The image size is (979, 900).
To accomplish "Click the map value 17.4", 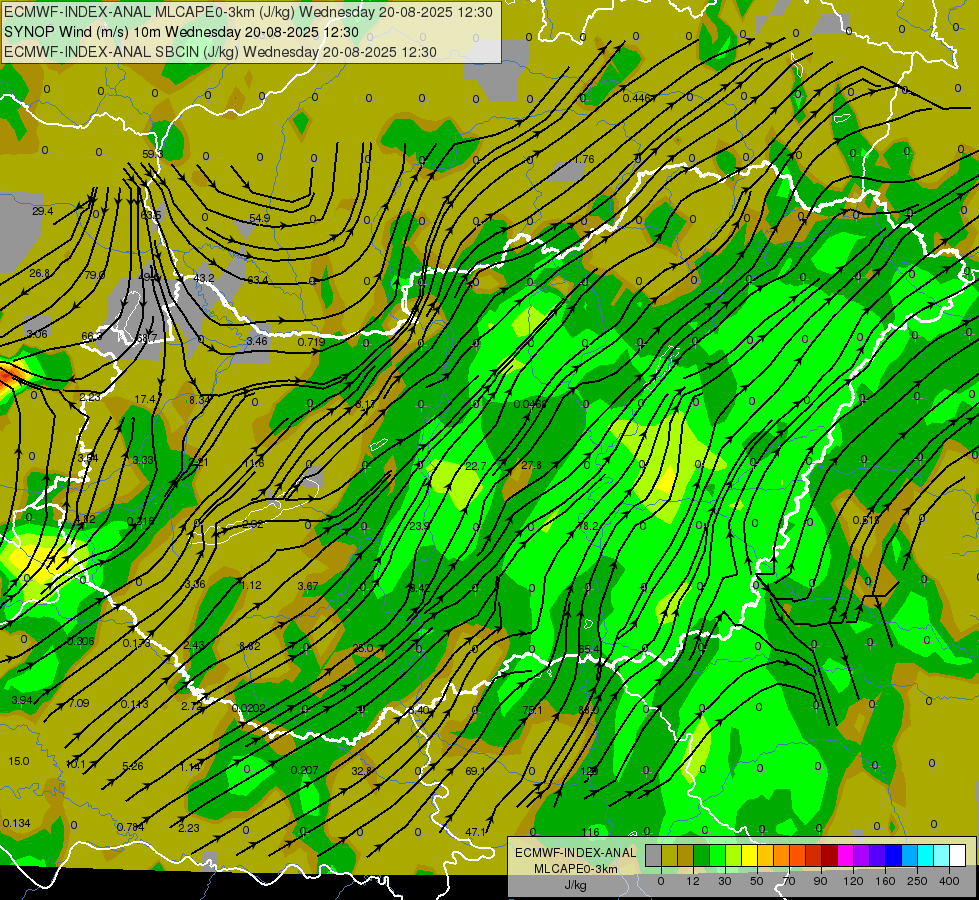I will tap(145, 398).
